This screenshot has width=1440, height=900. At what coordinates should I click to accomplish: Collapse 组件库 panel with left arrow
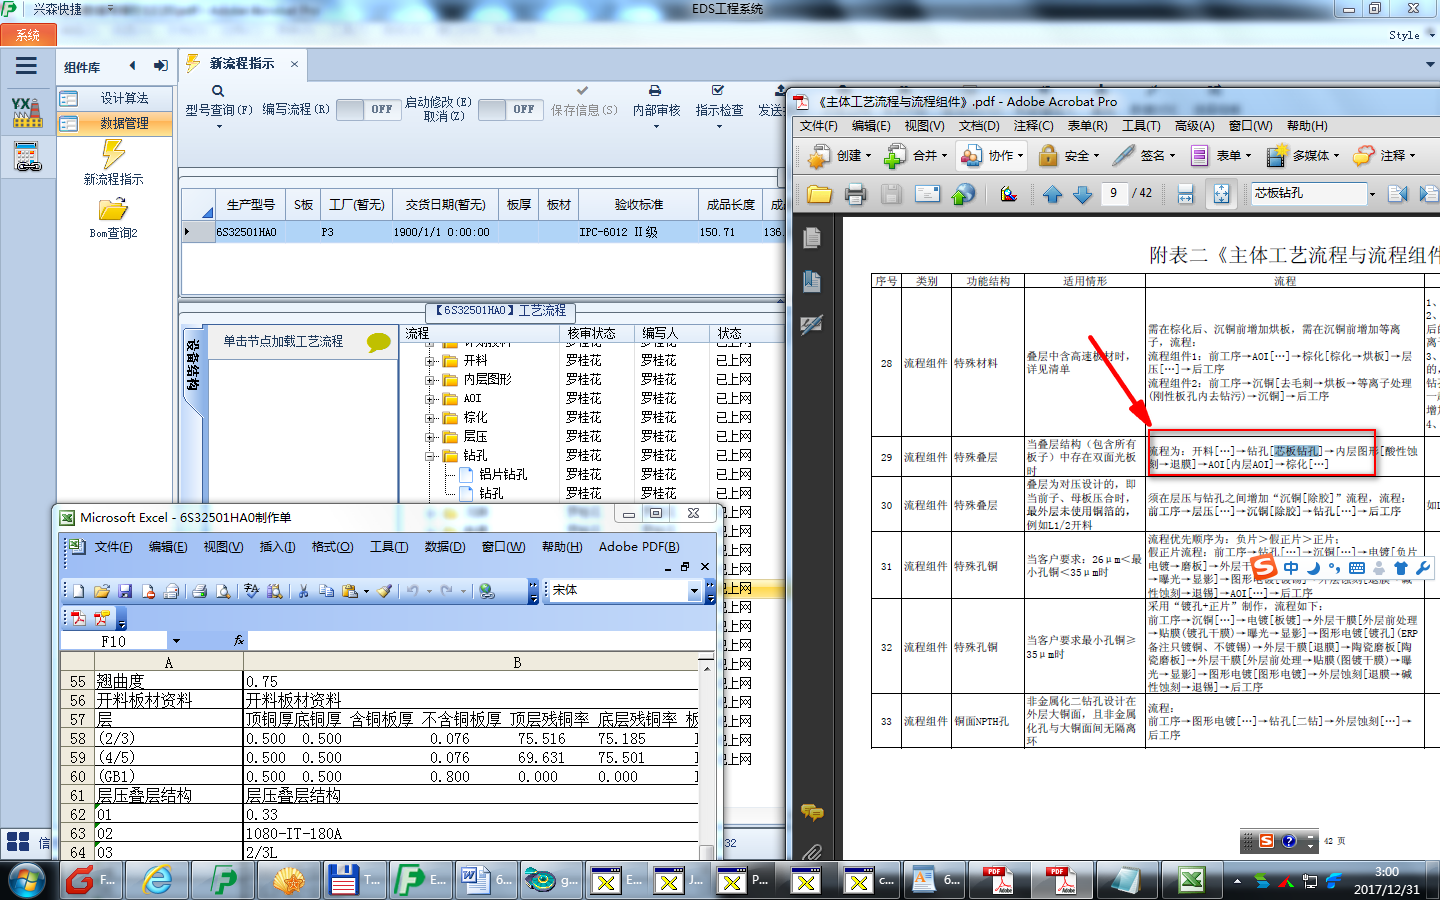[x=132, y=66]
